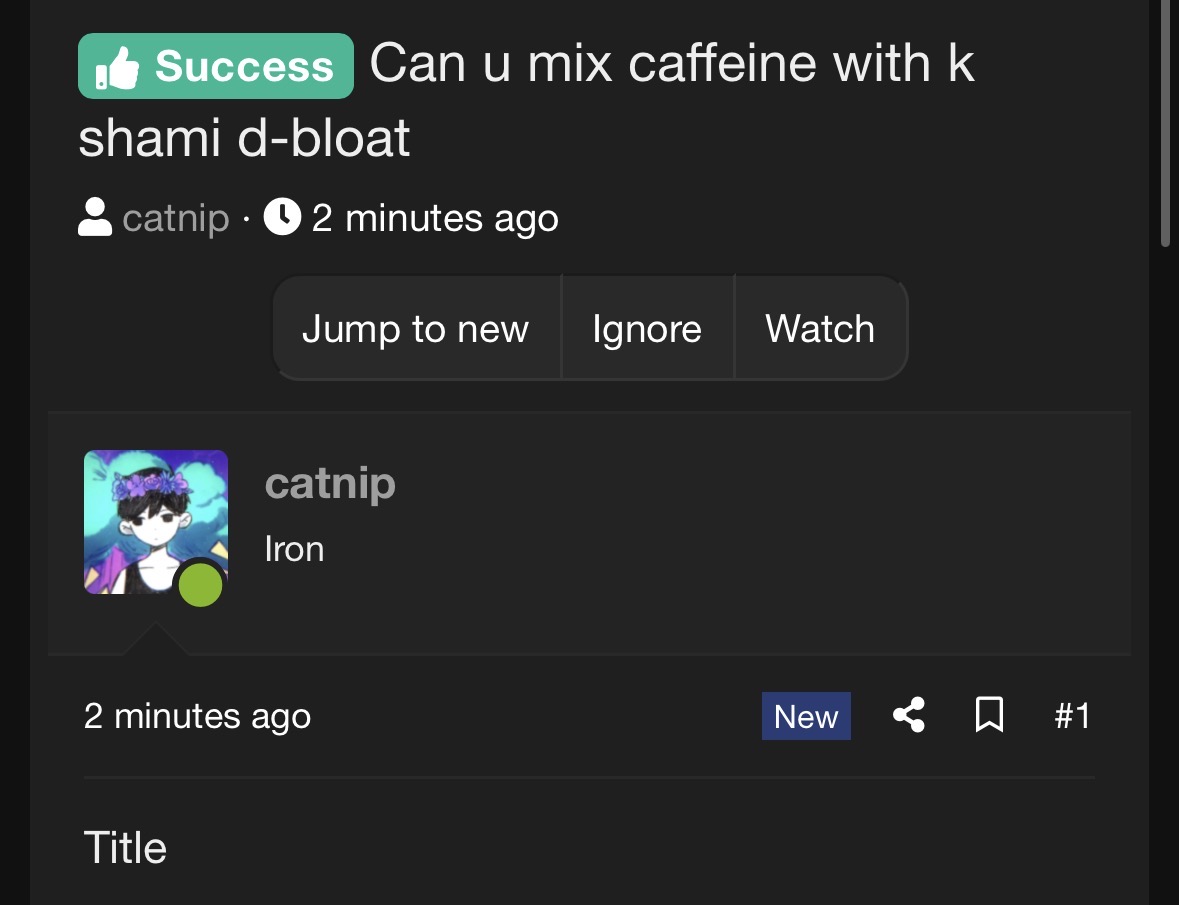Viewport: 1179px width, 905px height.
Task: Click the green online status dot
Action: 200,585
